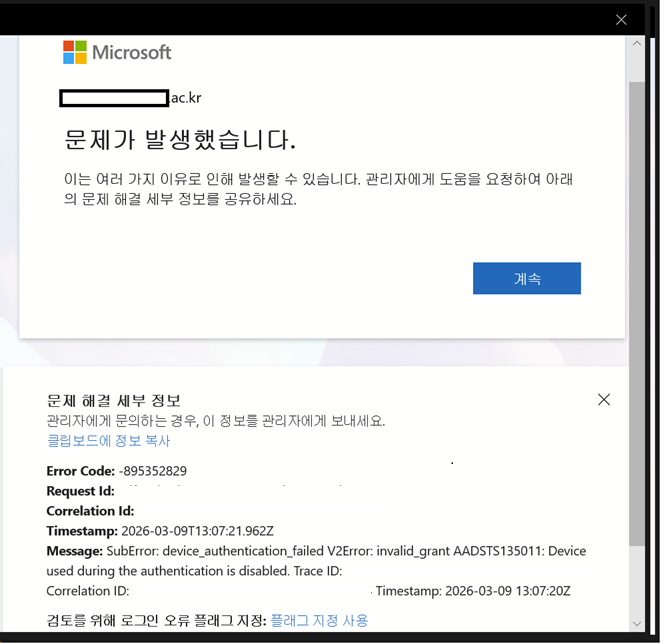Viewport: 661px width, 644px height.
Task: Click the scrollbar down arrow
Action: [x=637, y=623]
